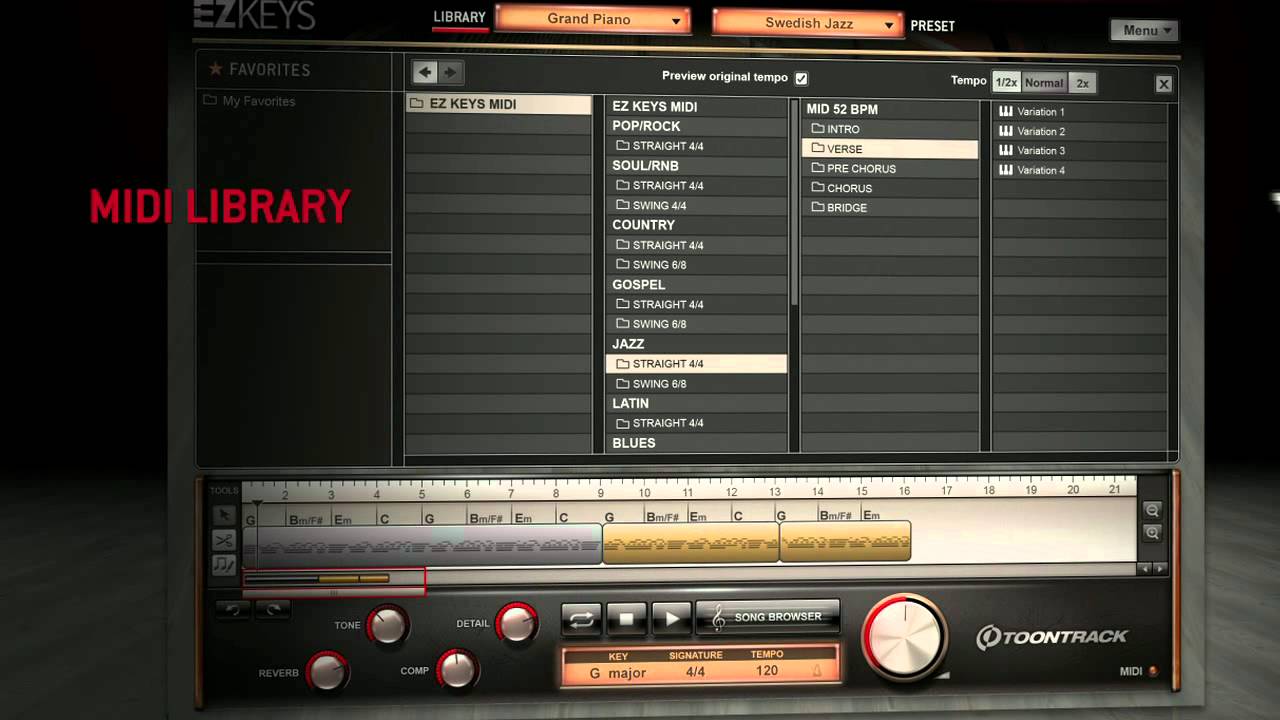Close the MIDI library browser

point(1164,84)
